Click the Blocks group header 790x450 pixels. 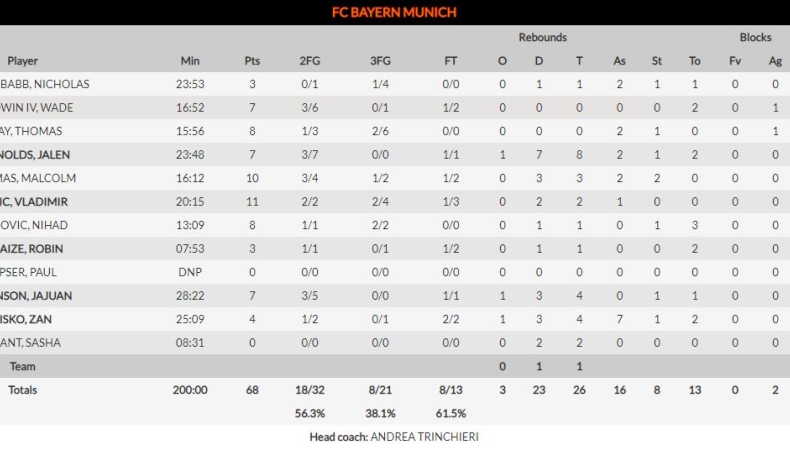(x=755, y=37)
